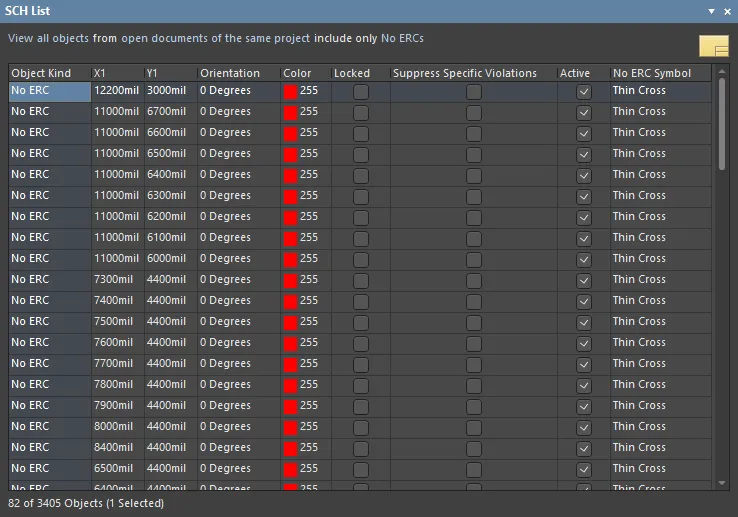Click 'all objects' filter link

coord(63,38)
